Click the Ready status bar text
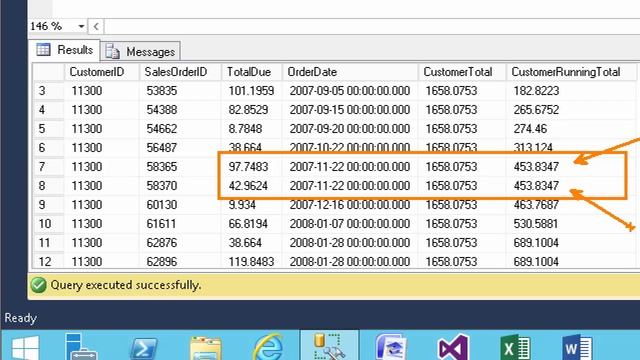 [x=20, y=318]
